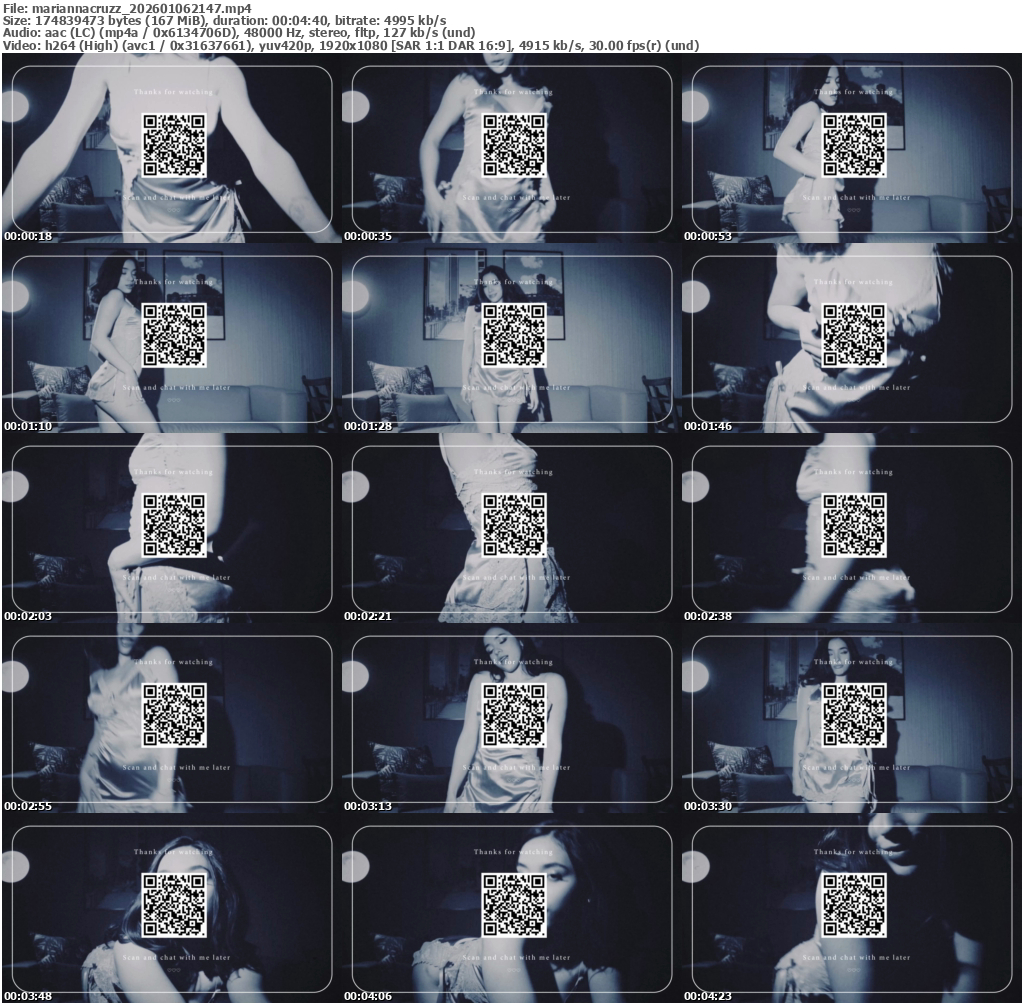Viewport: 1024px width, 1003px height.
Task: Click the Audio aac codec info line
Action: (239, 33)
